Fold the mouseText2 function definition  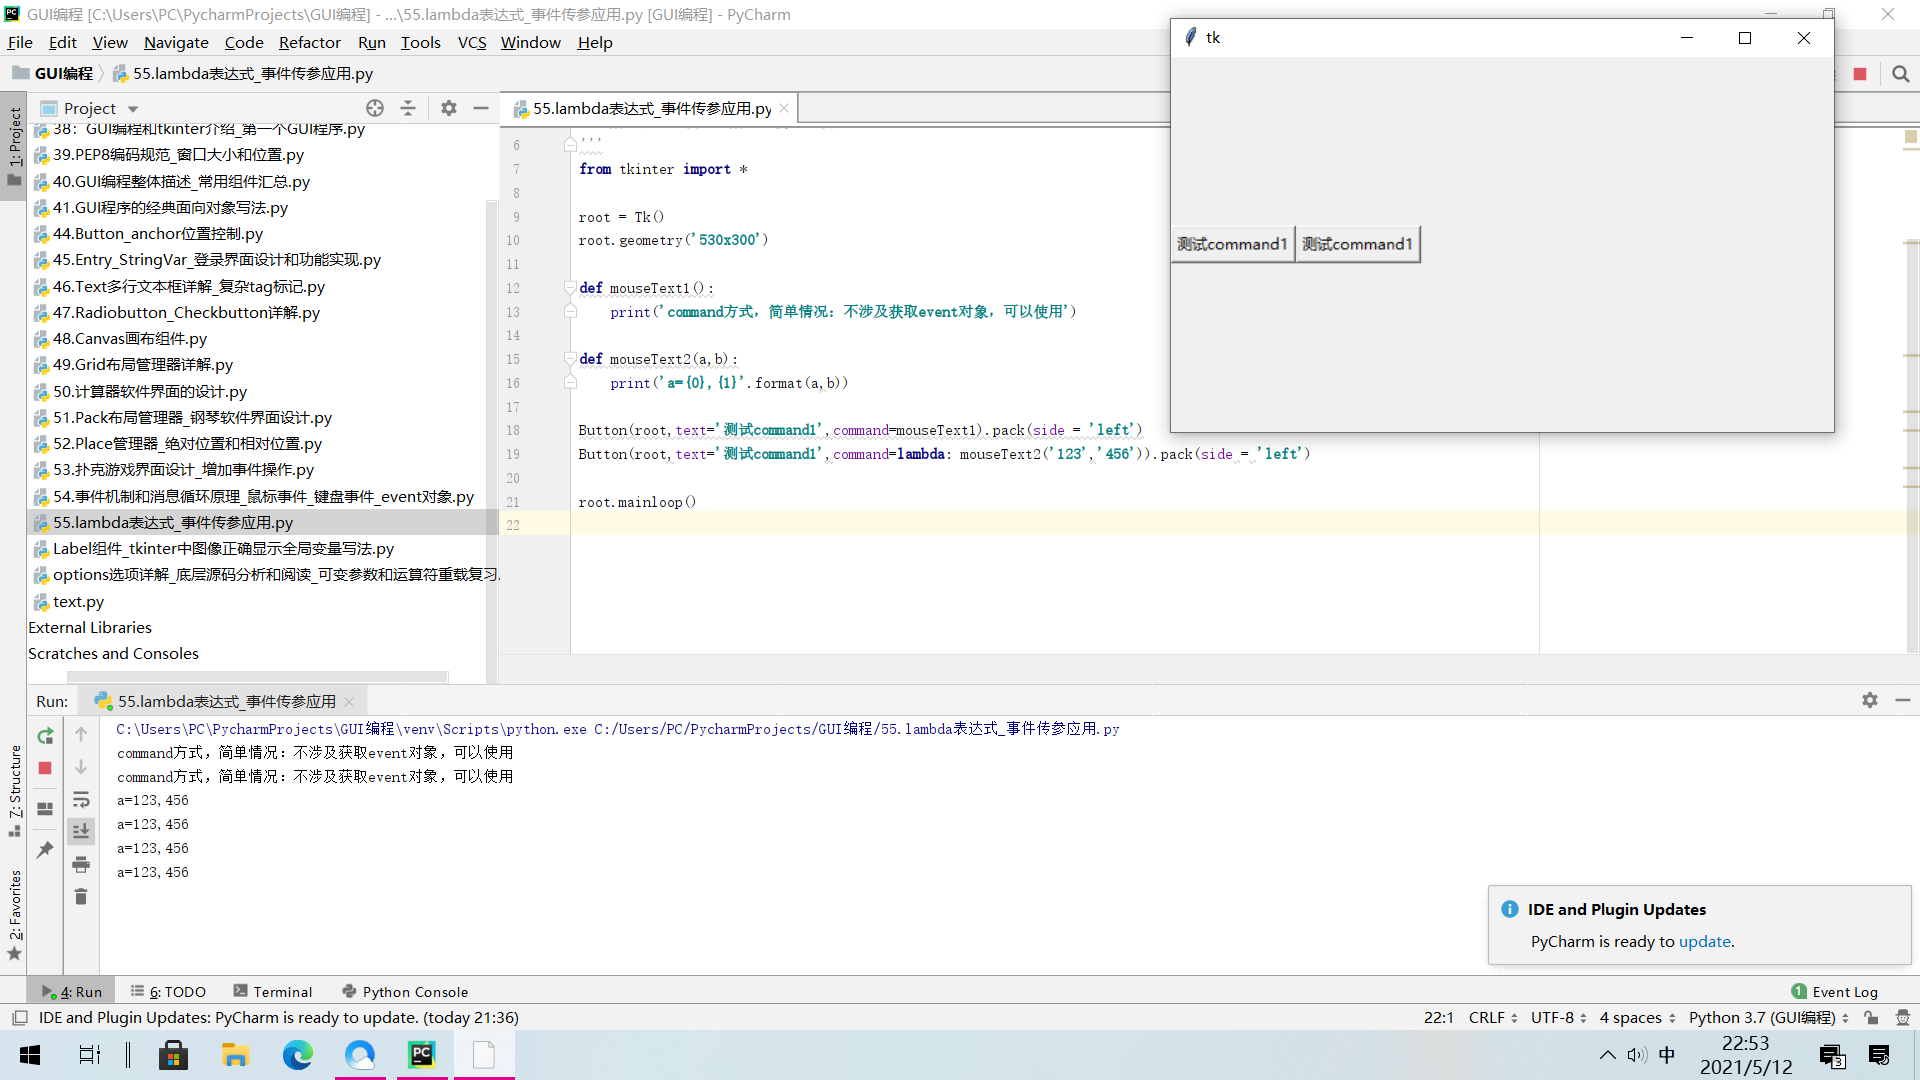[569, 359]
